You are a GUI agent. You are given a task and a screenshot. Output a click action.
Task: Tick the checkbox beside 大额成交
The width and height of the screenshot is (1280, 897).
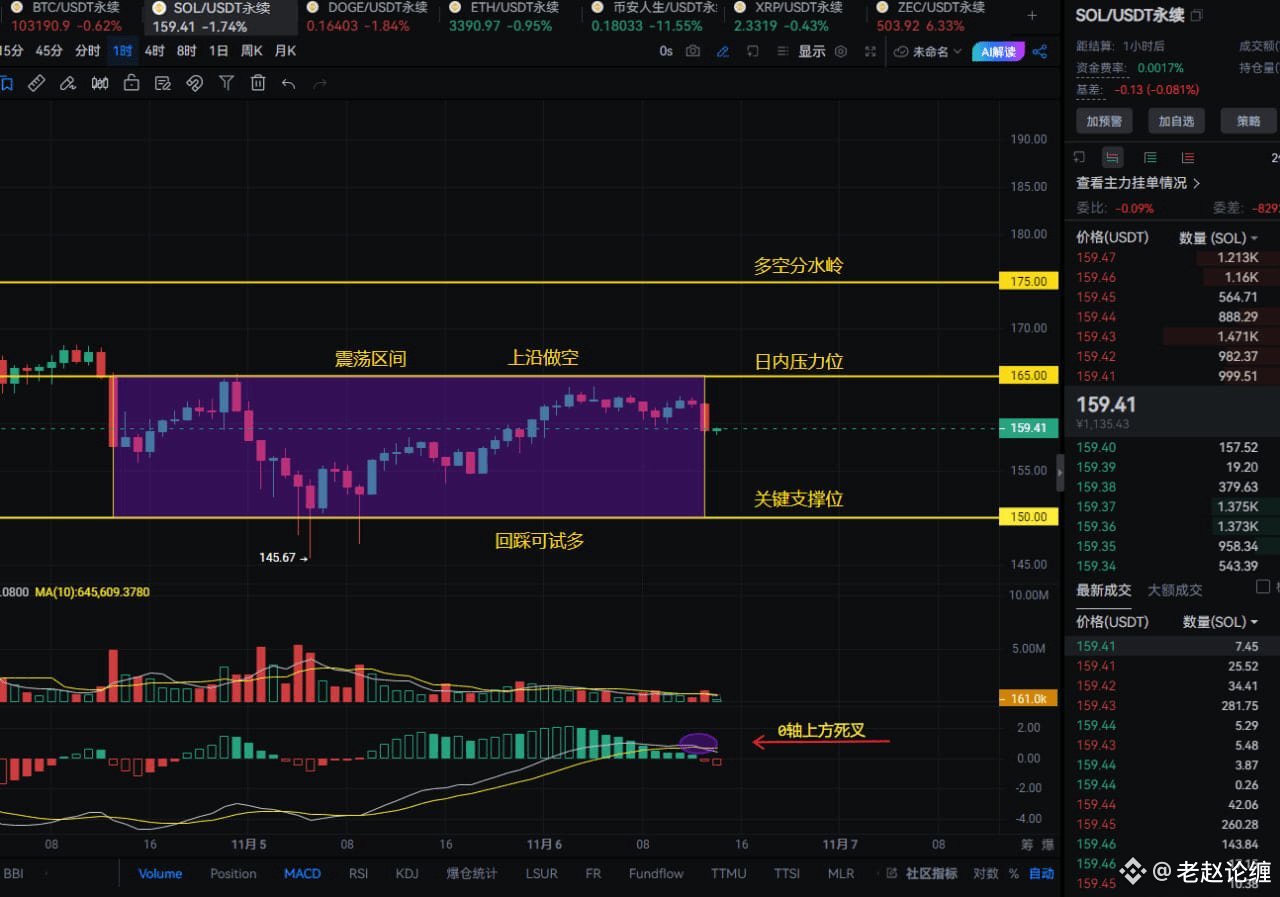coord(1262,587)
